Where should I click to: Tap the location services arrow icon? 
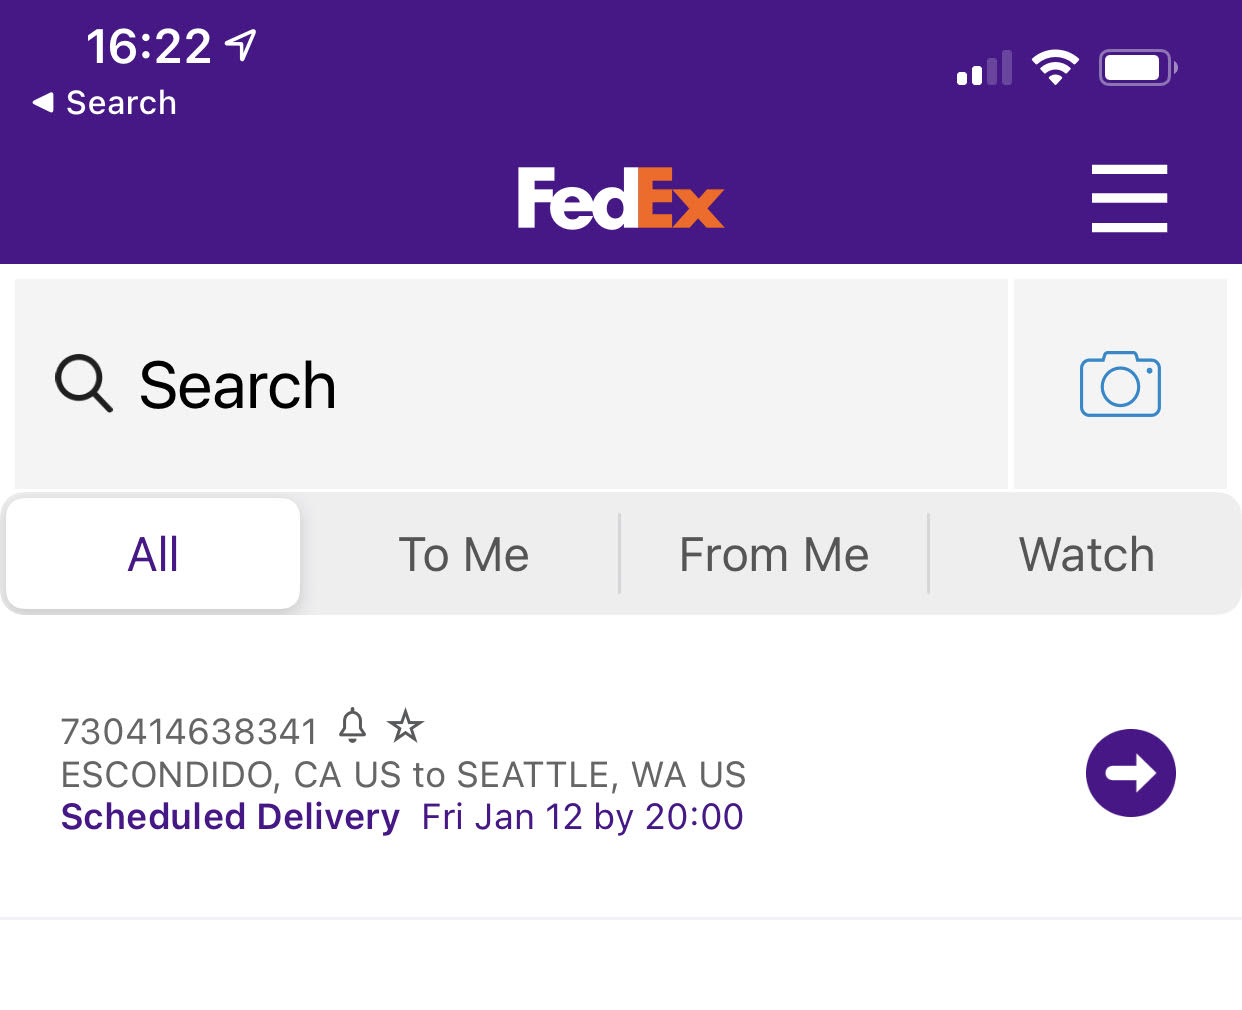[x=240, y=45]
